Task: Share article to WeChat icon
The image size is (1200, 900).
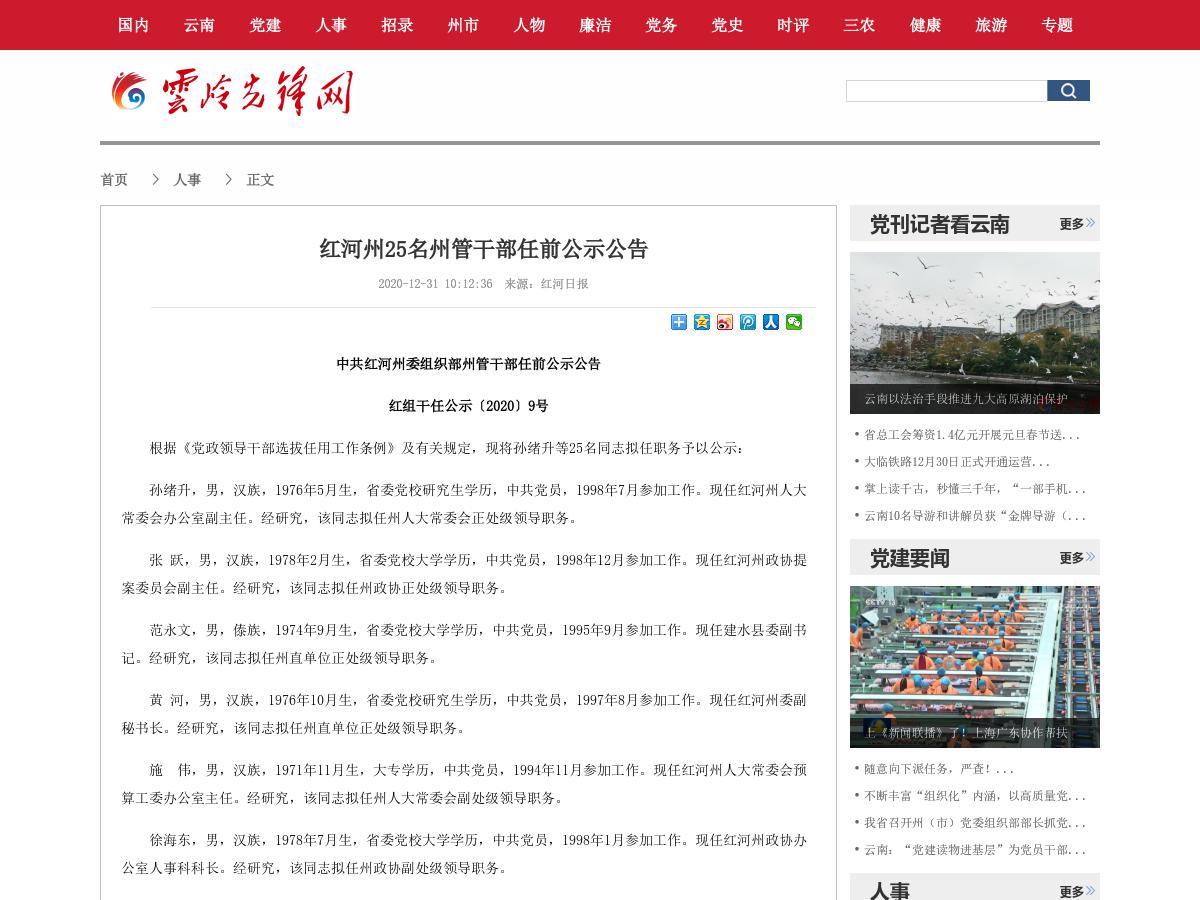Action: tap(794, 322)
